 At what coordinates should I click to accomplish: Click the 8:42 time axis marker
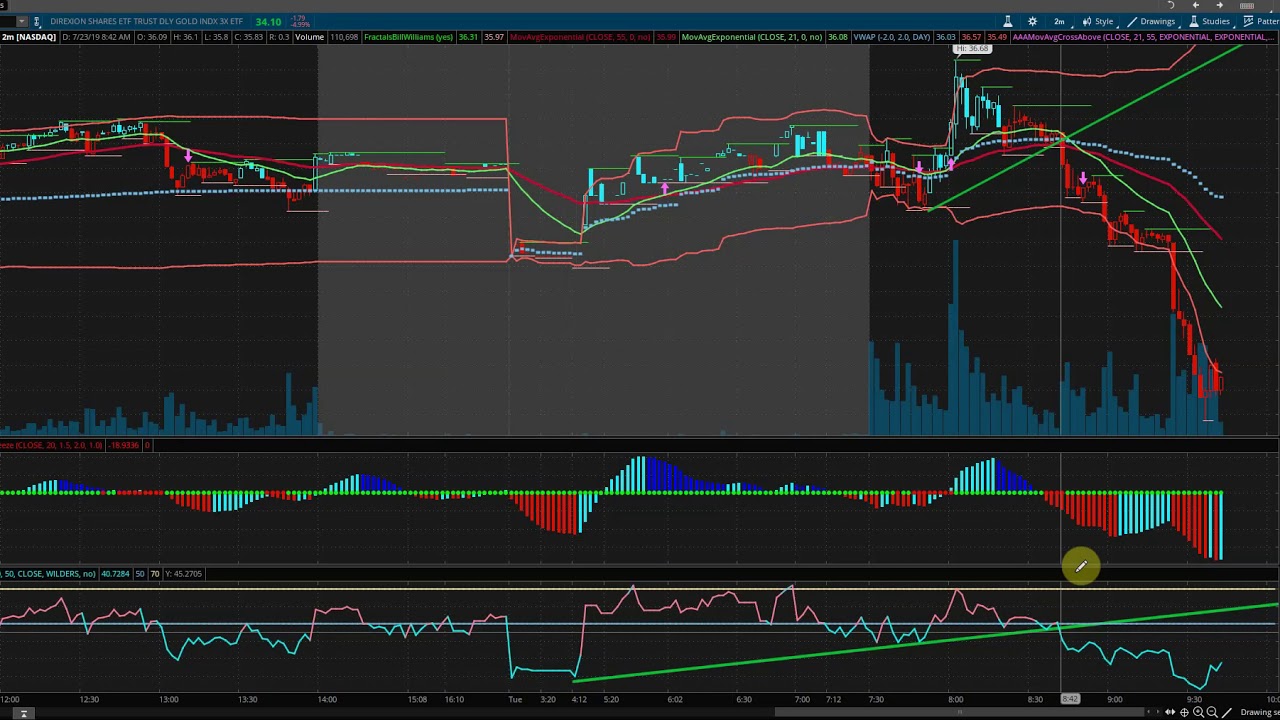(x=1070, y=699)
